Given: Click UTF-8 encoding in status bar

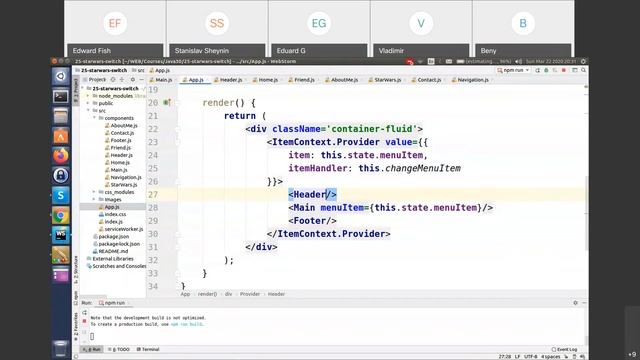Looking at the screenshot, I should coord(531,356).
